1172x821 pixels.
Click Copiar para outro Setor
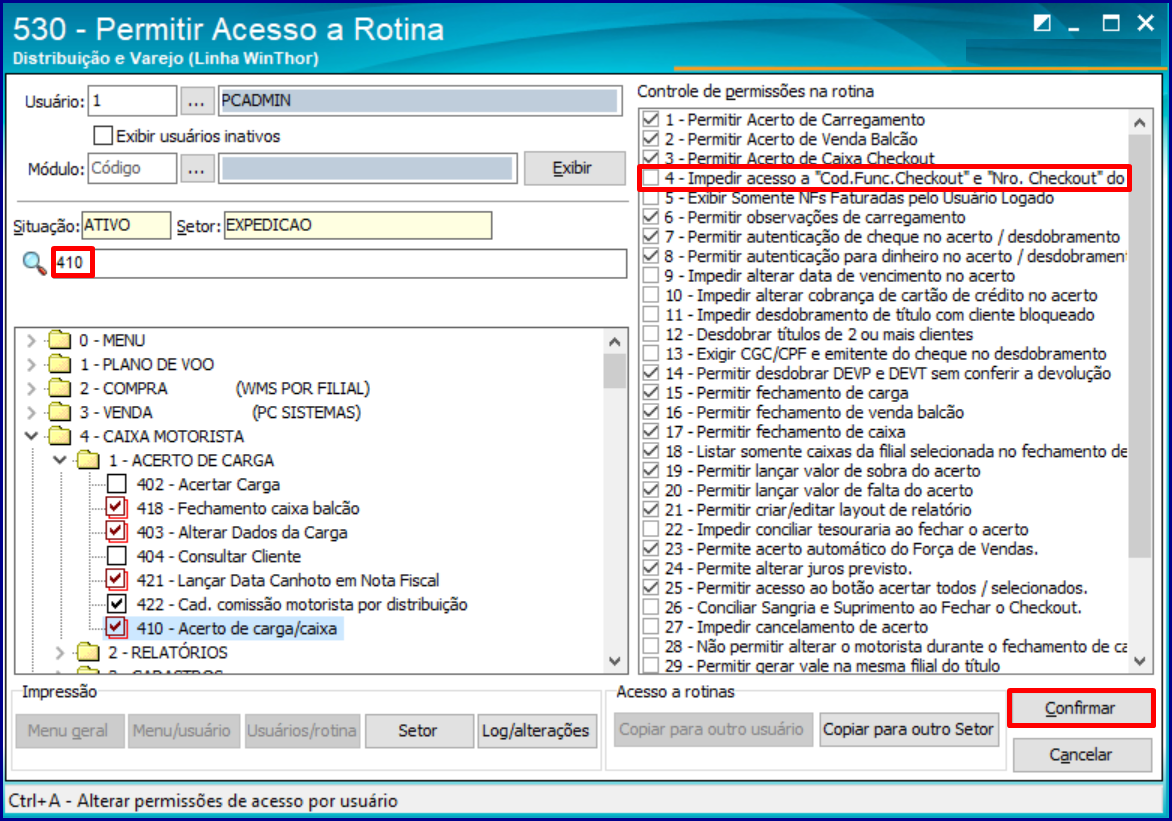tap(908, 729)
